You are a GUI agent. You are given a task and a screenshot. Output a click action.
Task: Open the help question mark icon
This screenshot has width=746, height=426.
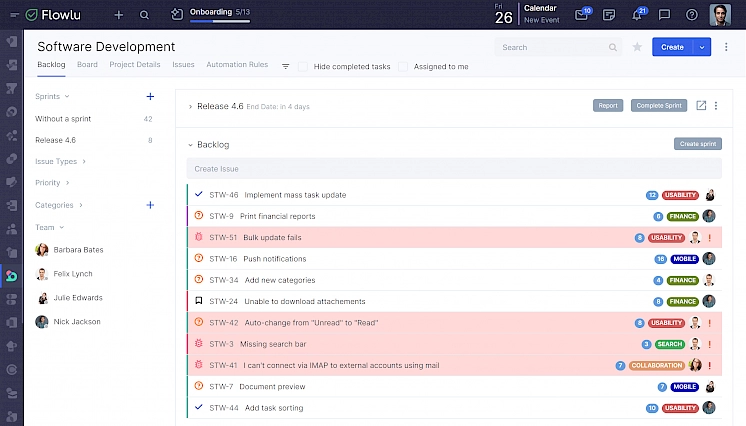(x=692, y=15)
